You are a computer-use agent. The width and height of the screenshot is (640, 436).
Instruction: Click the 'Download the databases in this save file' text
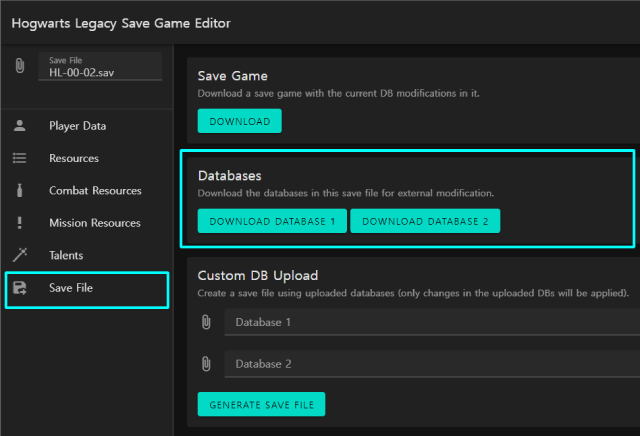pos(346,193)
